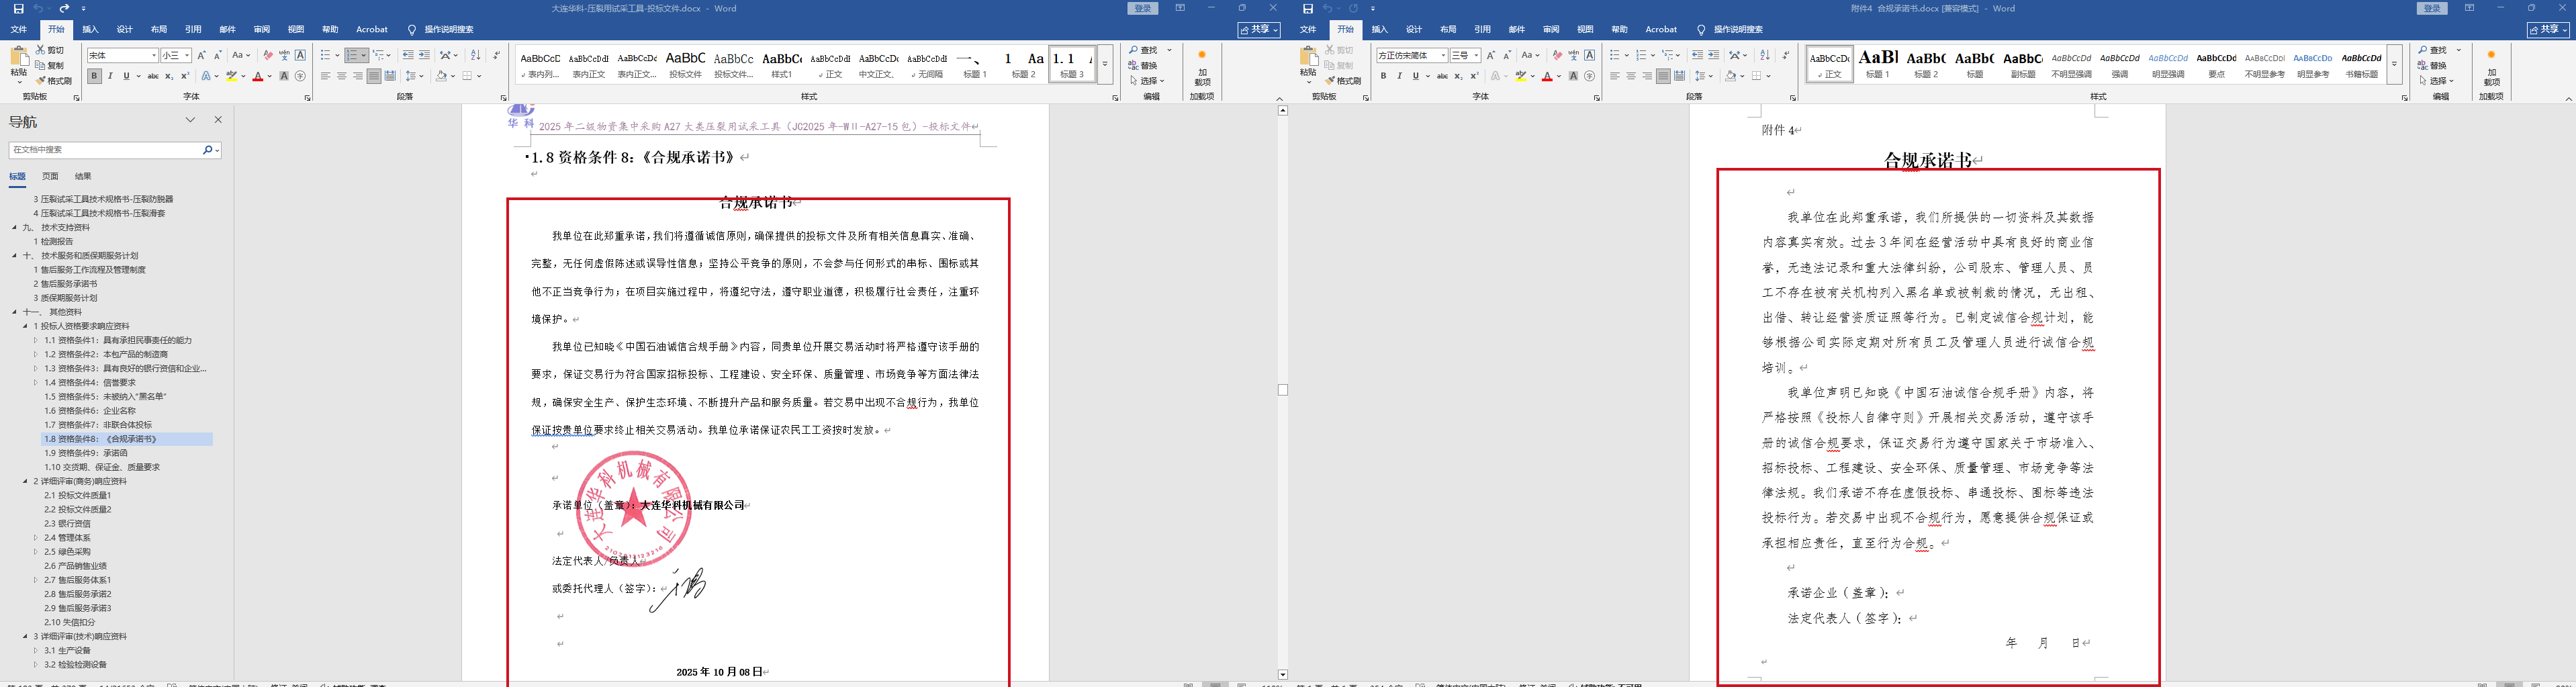Go to heading 1.9 资格条件9：承诺函
Image resolution: width=2576 pixels, height=687 pixels.
[x=86, y=453]
